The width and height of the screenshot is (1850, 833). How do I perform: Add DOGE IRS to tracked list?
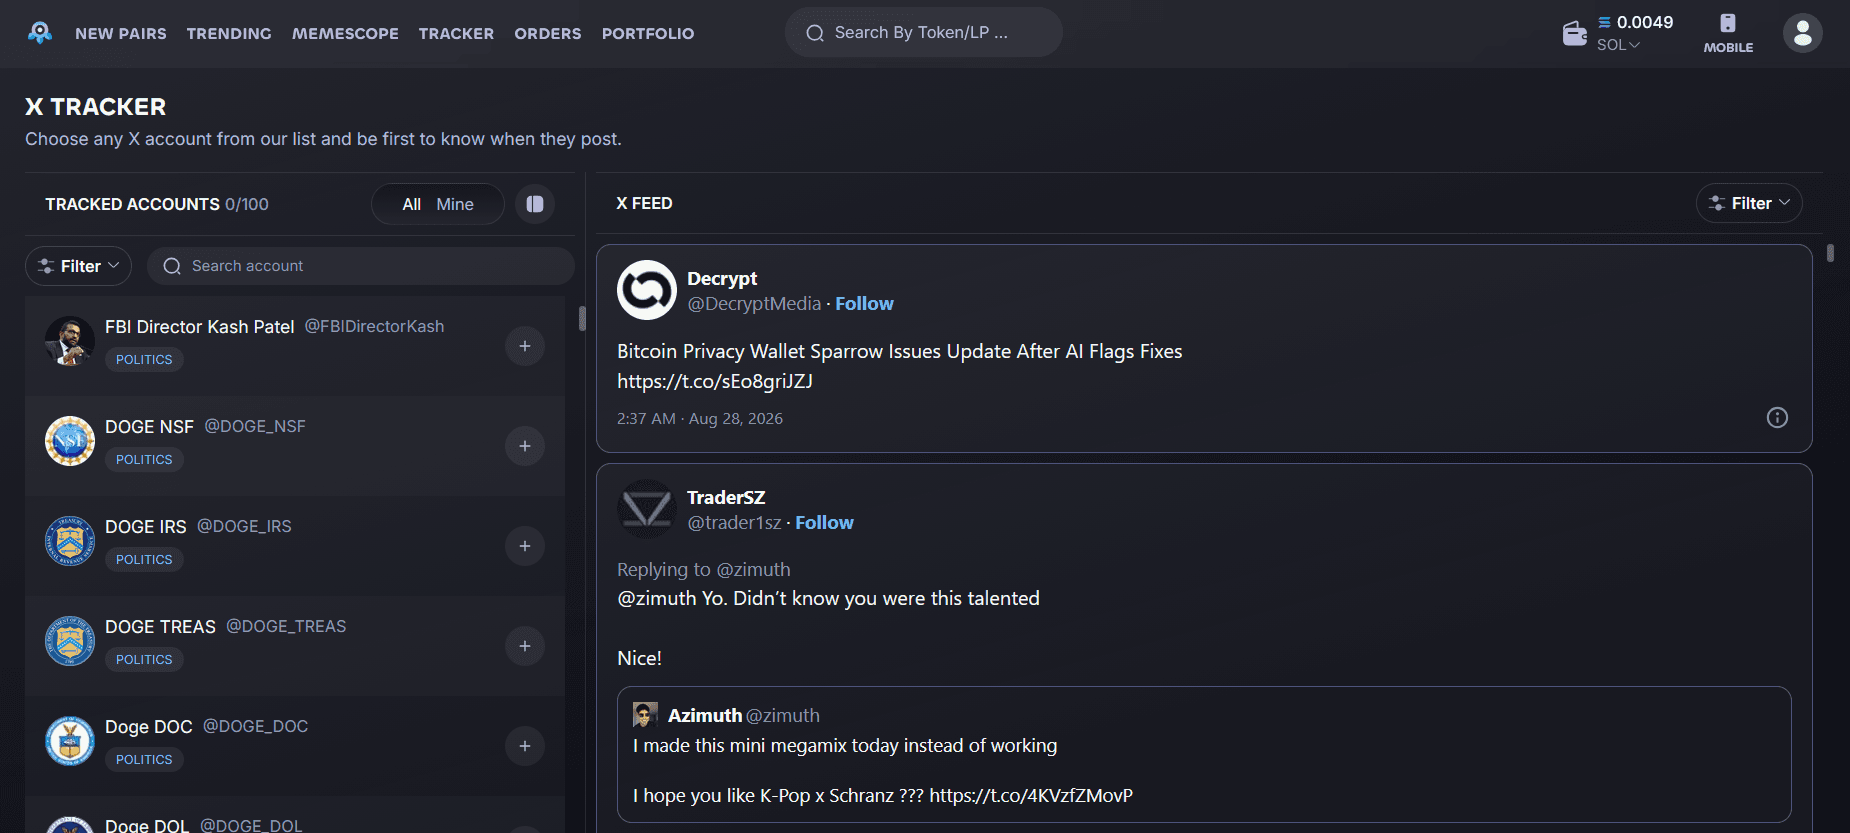click(525, 546)
